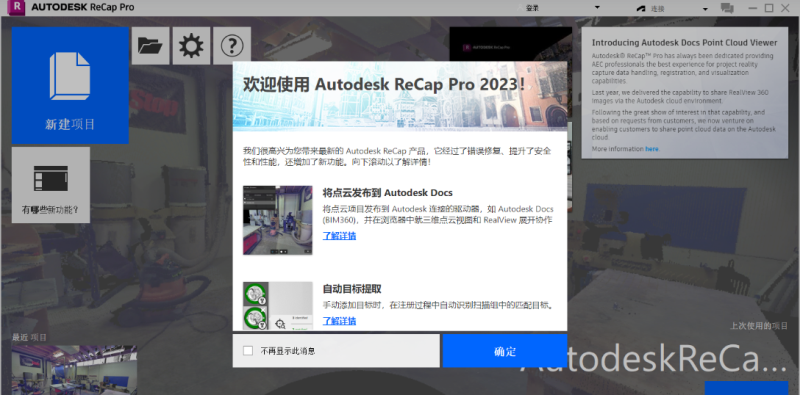Minimize the ReCap Pro window
The image size is (800, 395).
tap(753, 8)
